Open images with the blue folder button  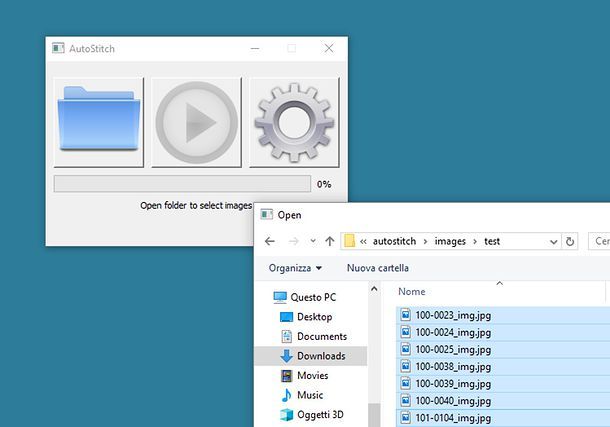point(99,122)
